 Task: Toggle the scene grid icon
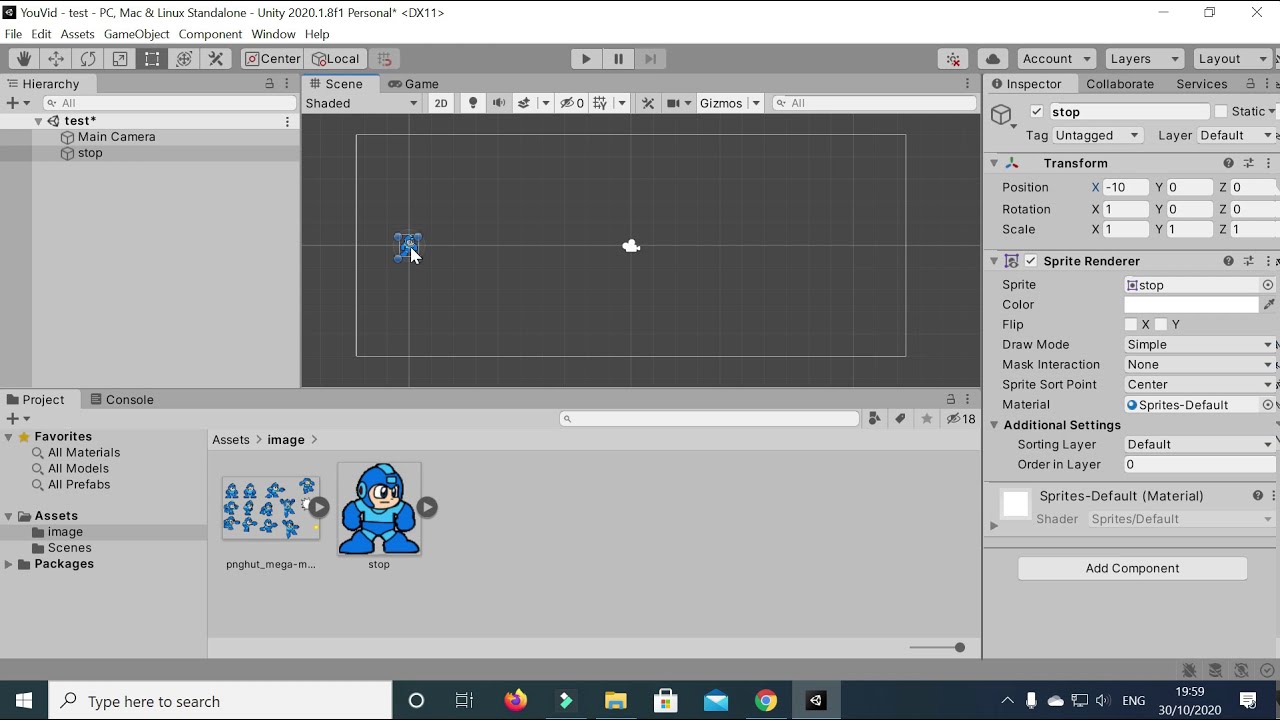point(600,103)
